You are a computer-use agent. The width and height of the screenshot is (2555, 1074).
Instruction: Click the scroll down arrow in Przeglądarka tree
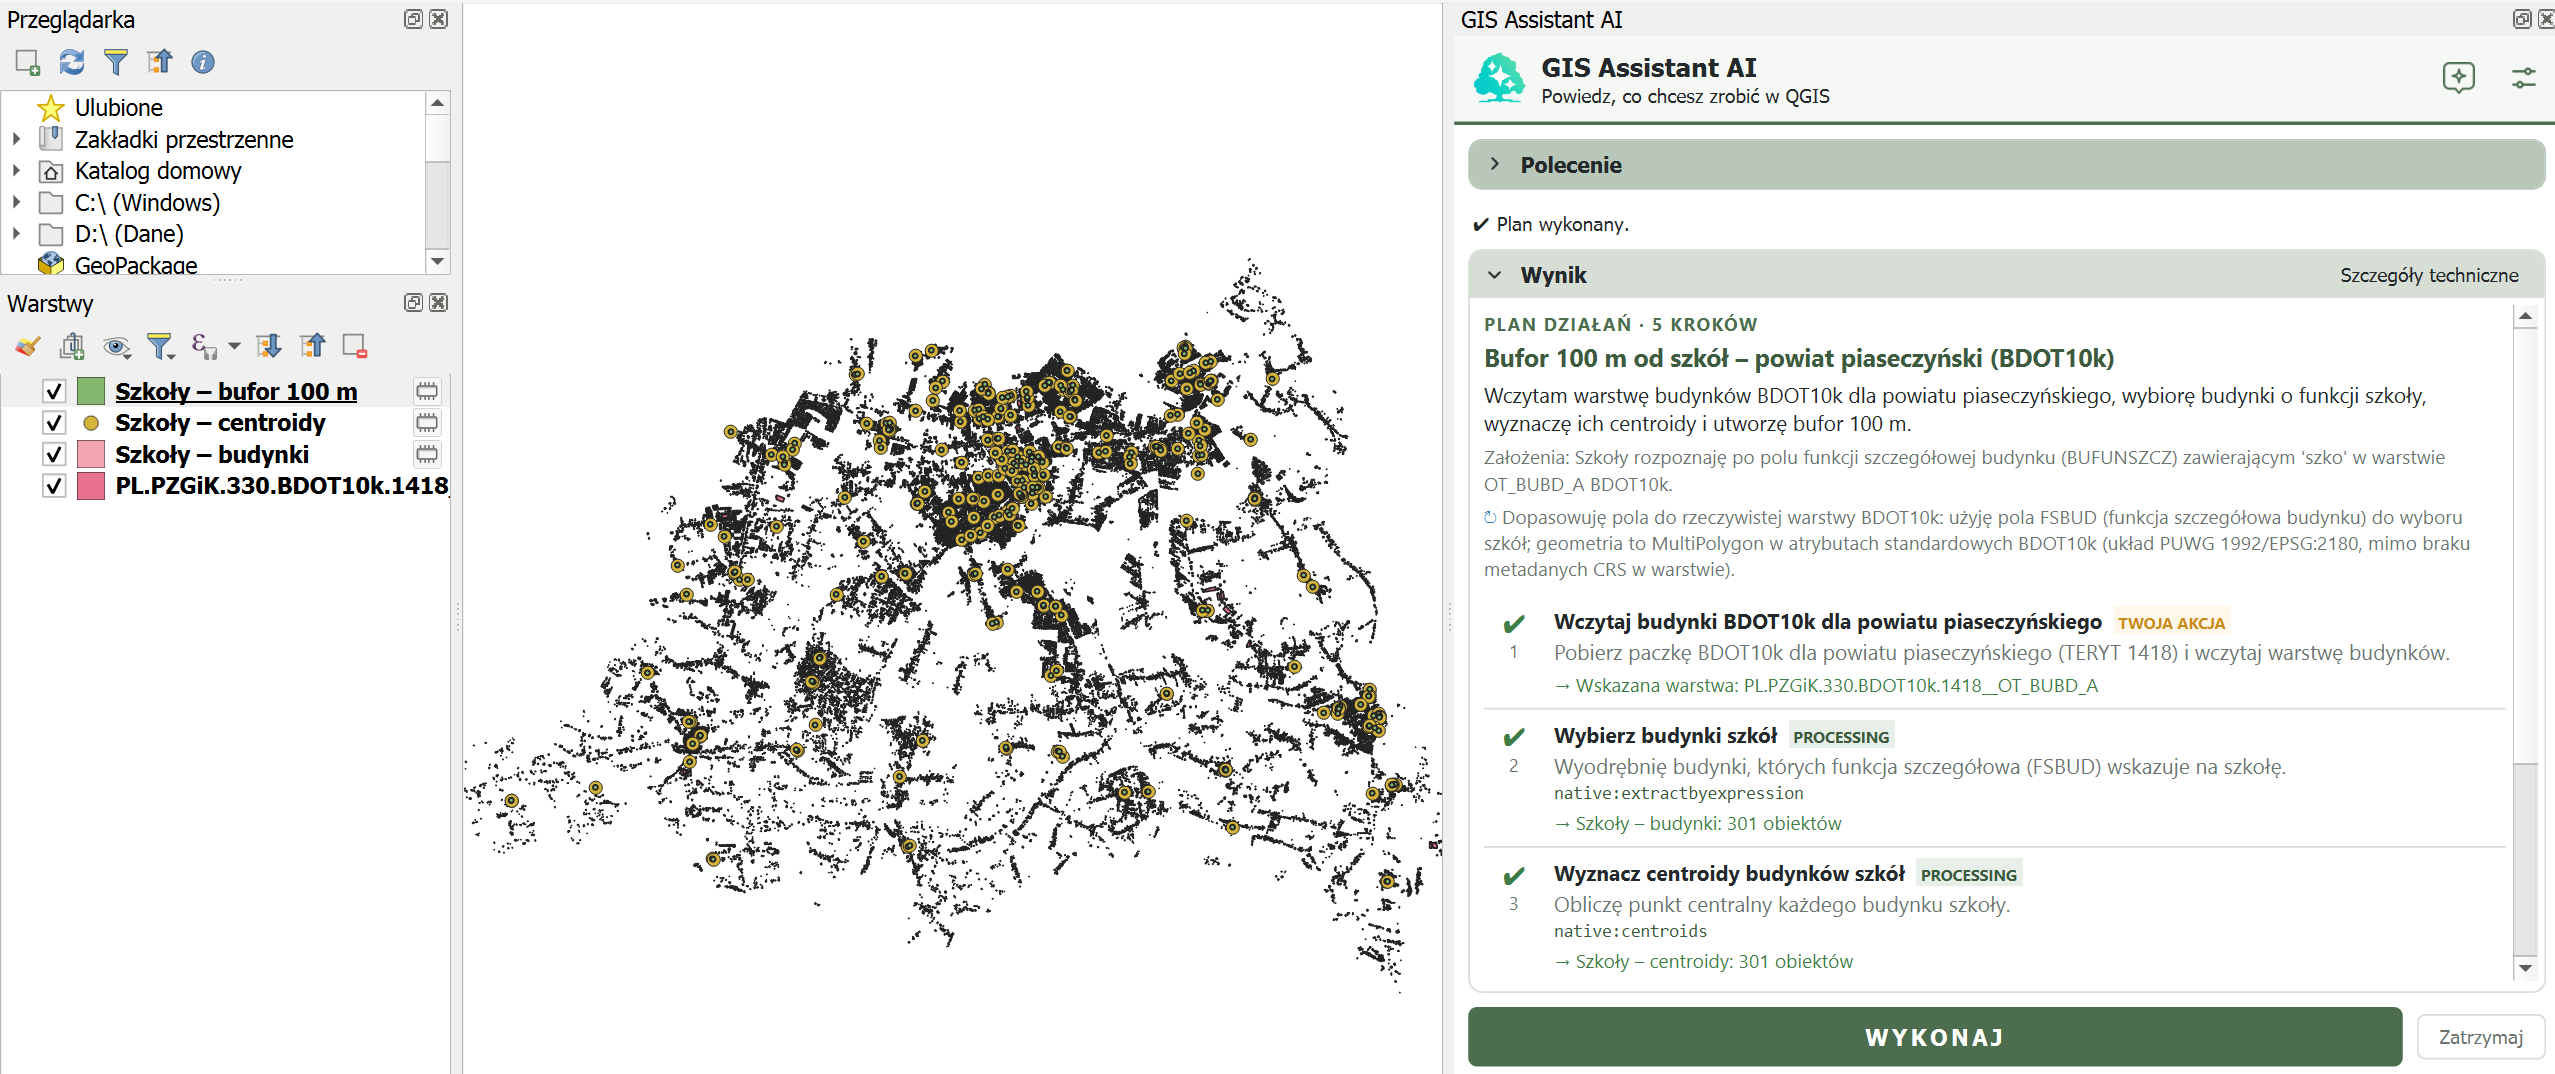click(437, 262)
